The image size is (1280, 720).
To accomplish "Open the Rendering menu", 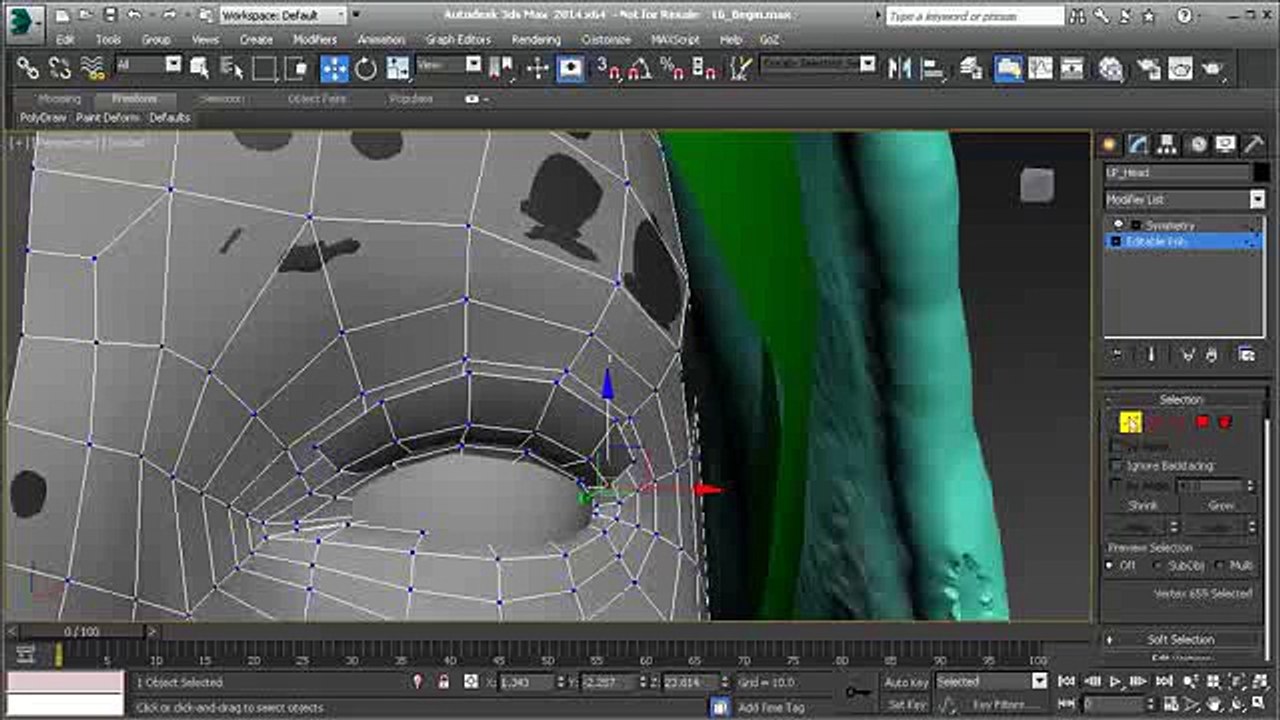I will click(535, 40).
